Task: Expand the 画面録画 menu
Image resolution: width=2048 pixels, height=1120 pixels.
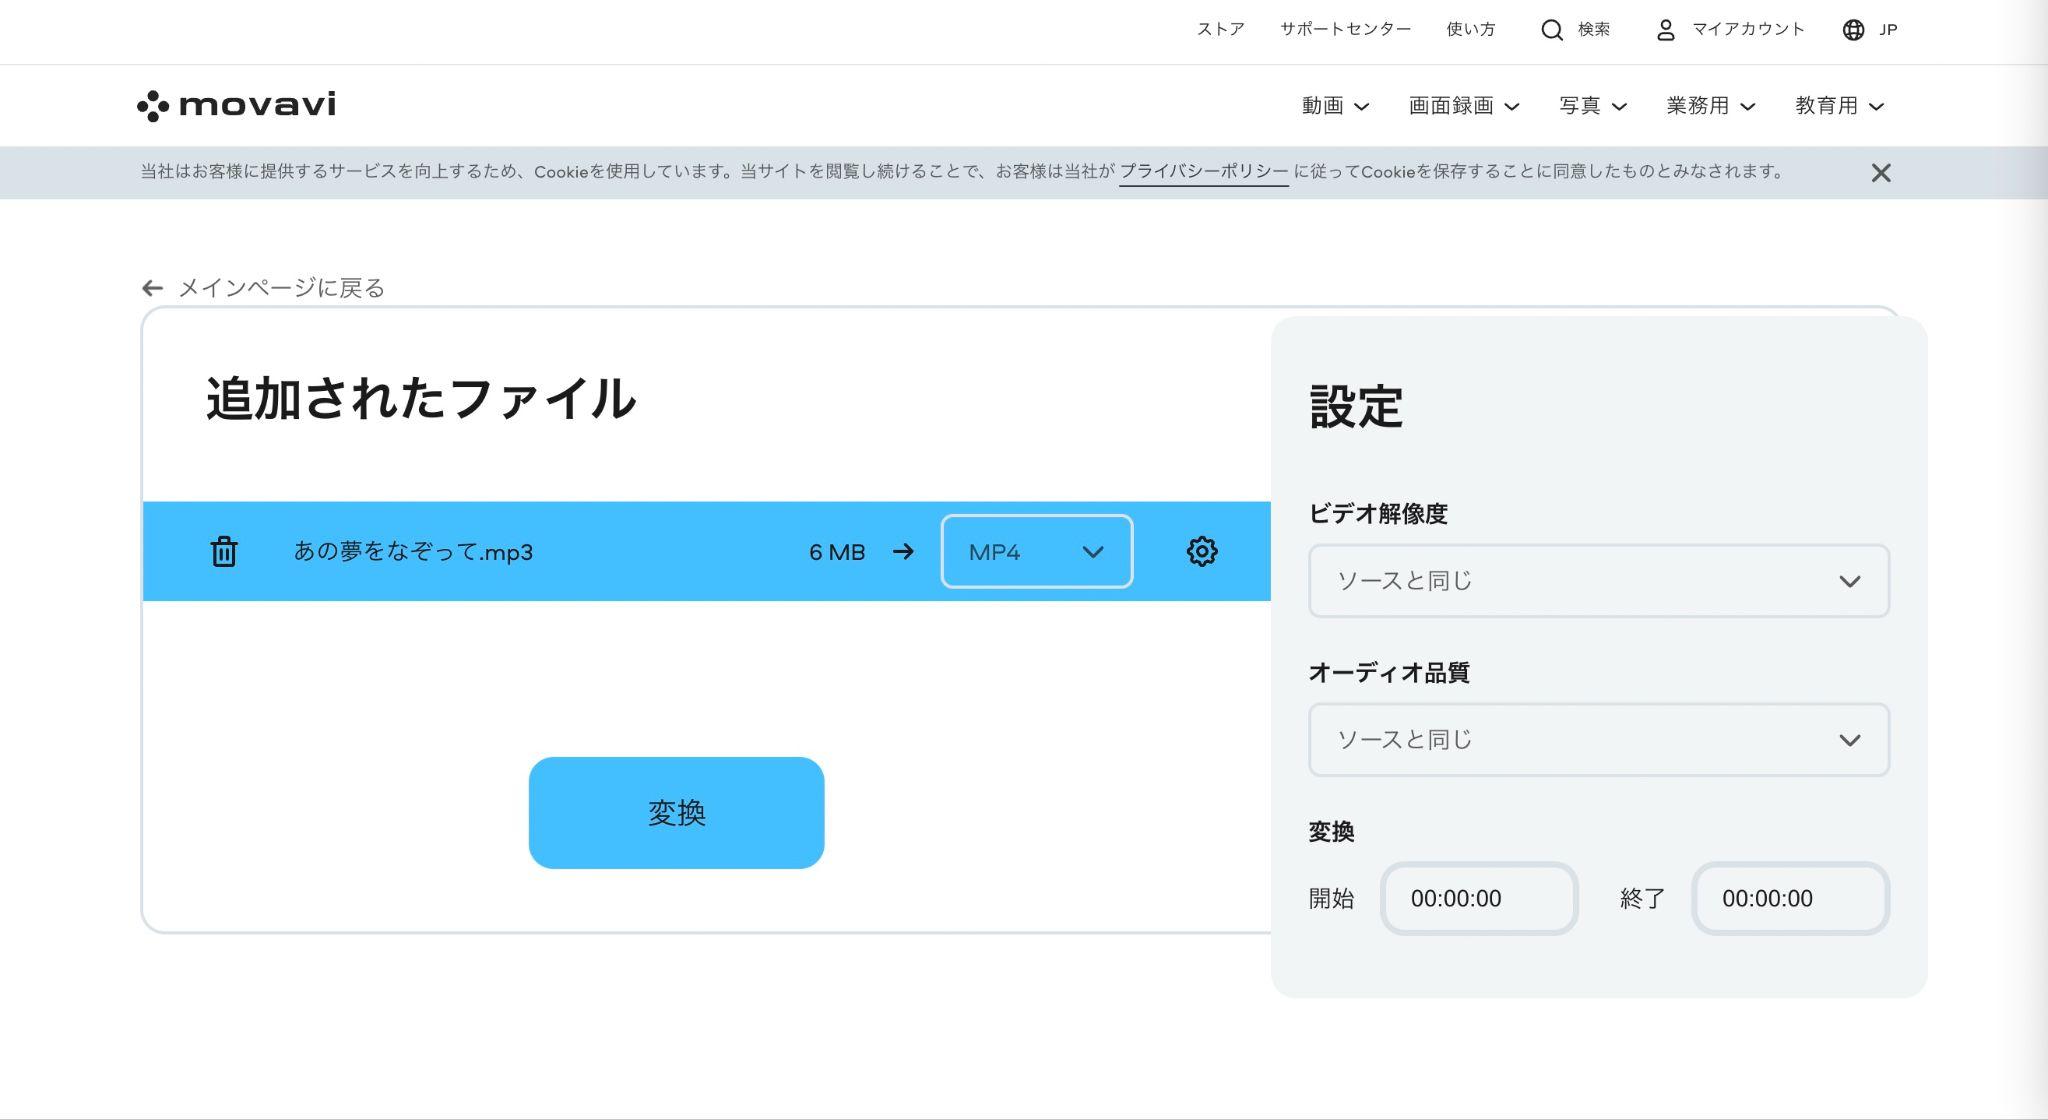Action: tap(1464, 106)
